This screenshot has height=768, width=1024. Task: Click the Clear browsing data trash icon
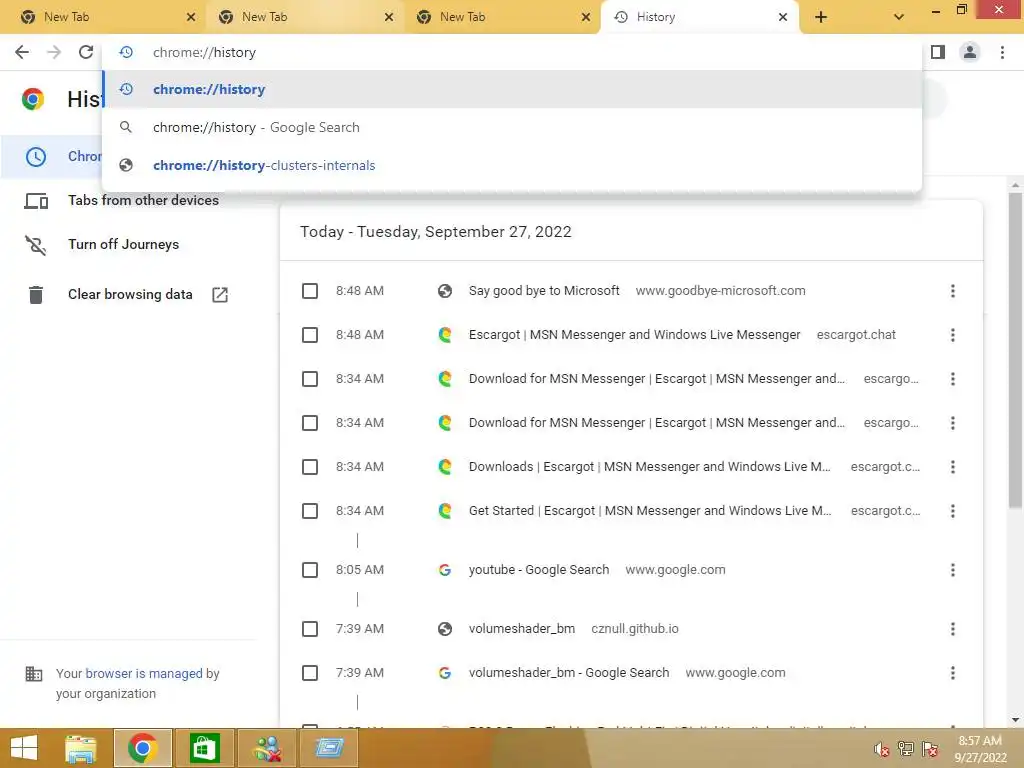coord(36,295)
